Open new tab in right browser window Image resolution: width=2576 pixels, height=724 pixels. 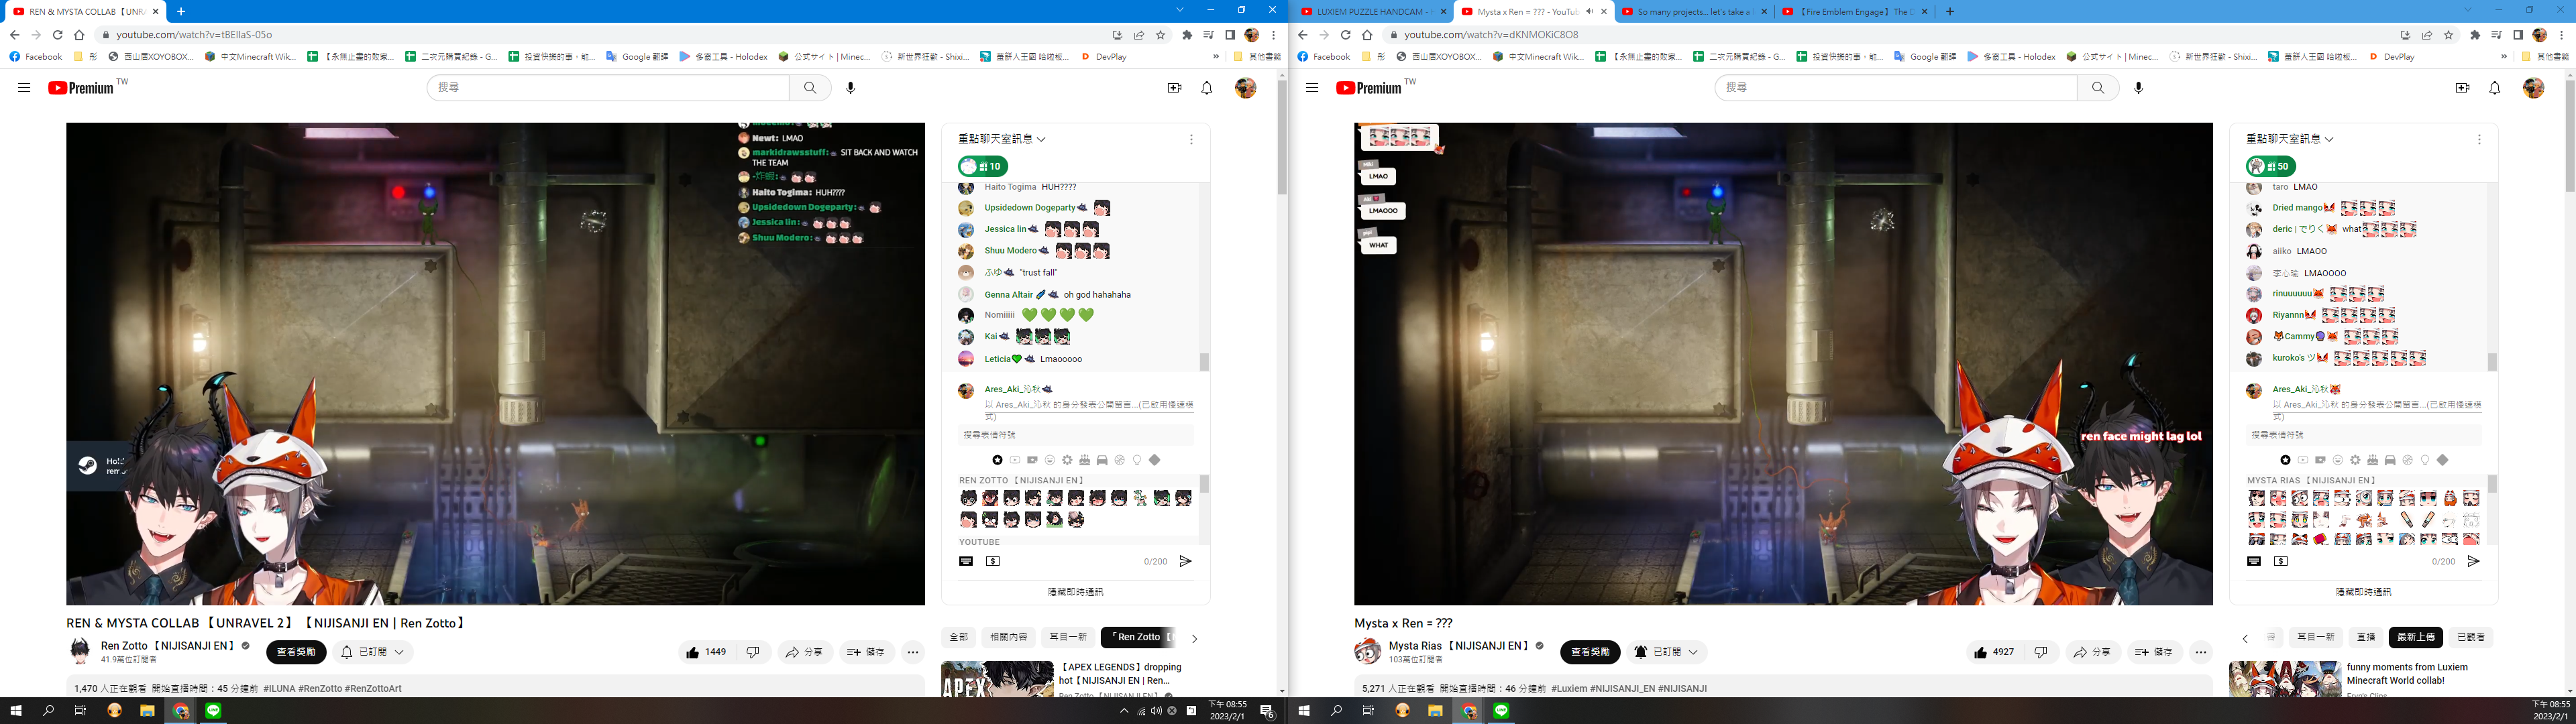pyautogui.click(x=1950, y=12)
